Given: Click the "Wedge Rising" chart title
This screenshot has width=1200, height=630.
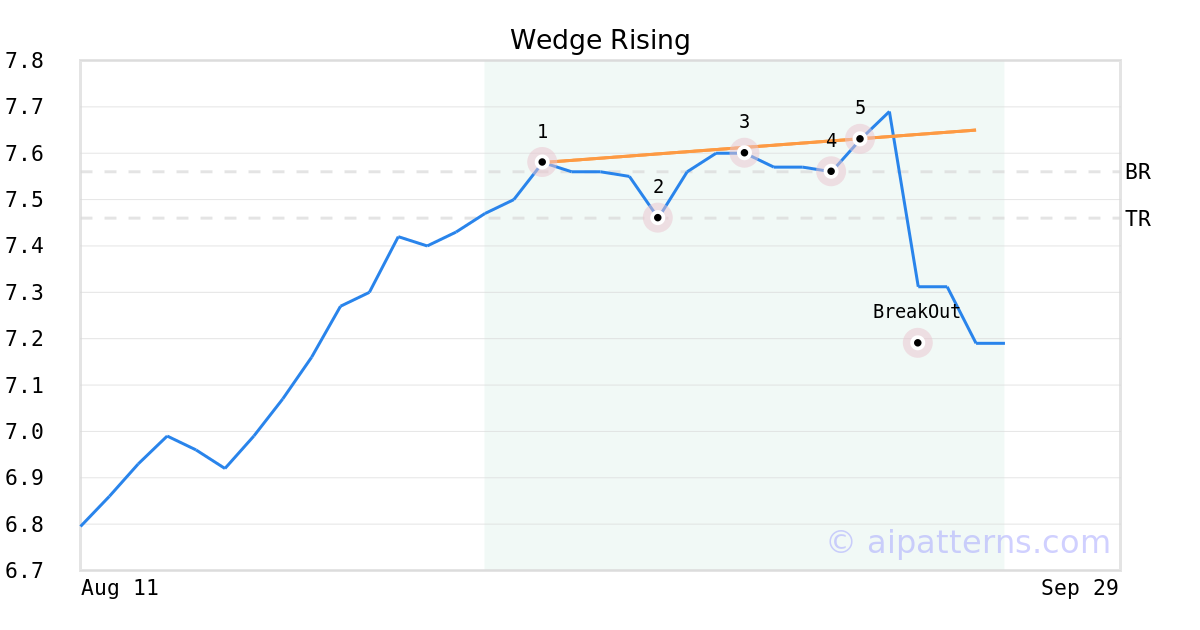Looking at the screenshot, I should pyautogui.click(x=600, y=40).
